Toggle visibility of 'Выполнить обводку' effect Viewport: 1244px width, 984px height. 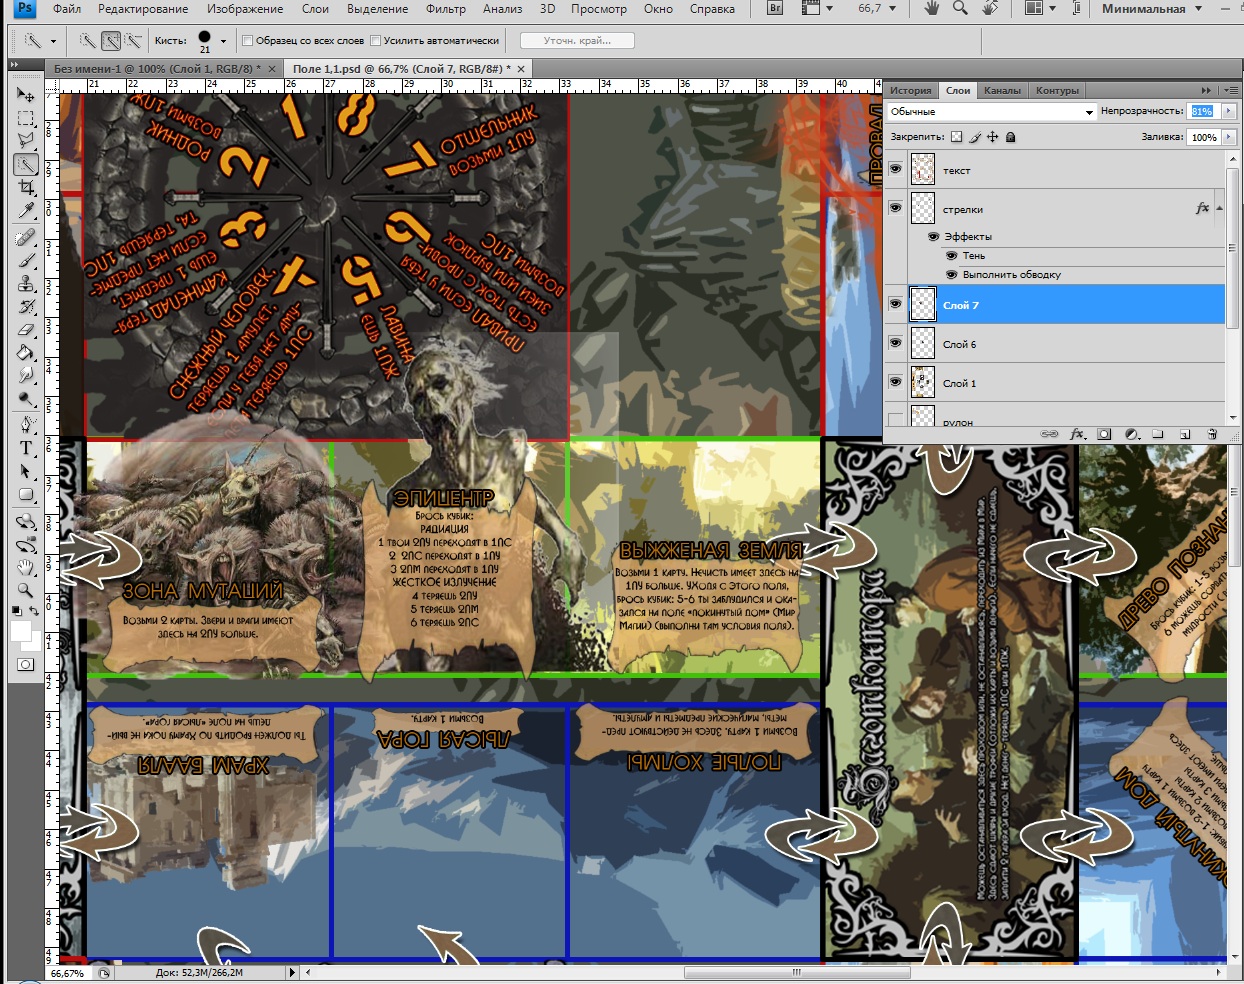click(951, 275)
